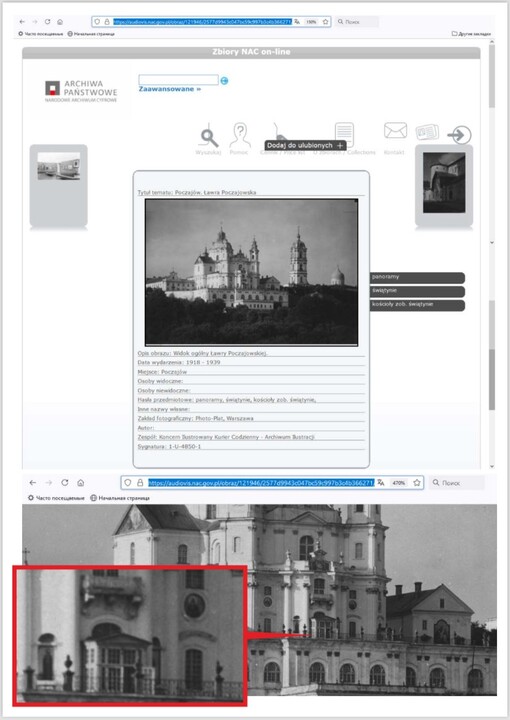Click the login arrow circle icon
510x720 pixels.
tap(460, 135)
